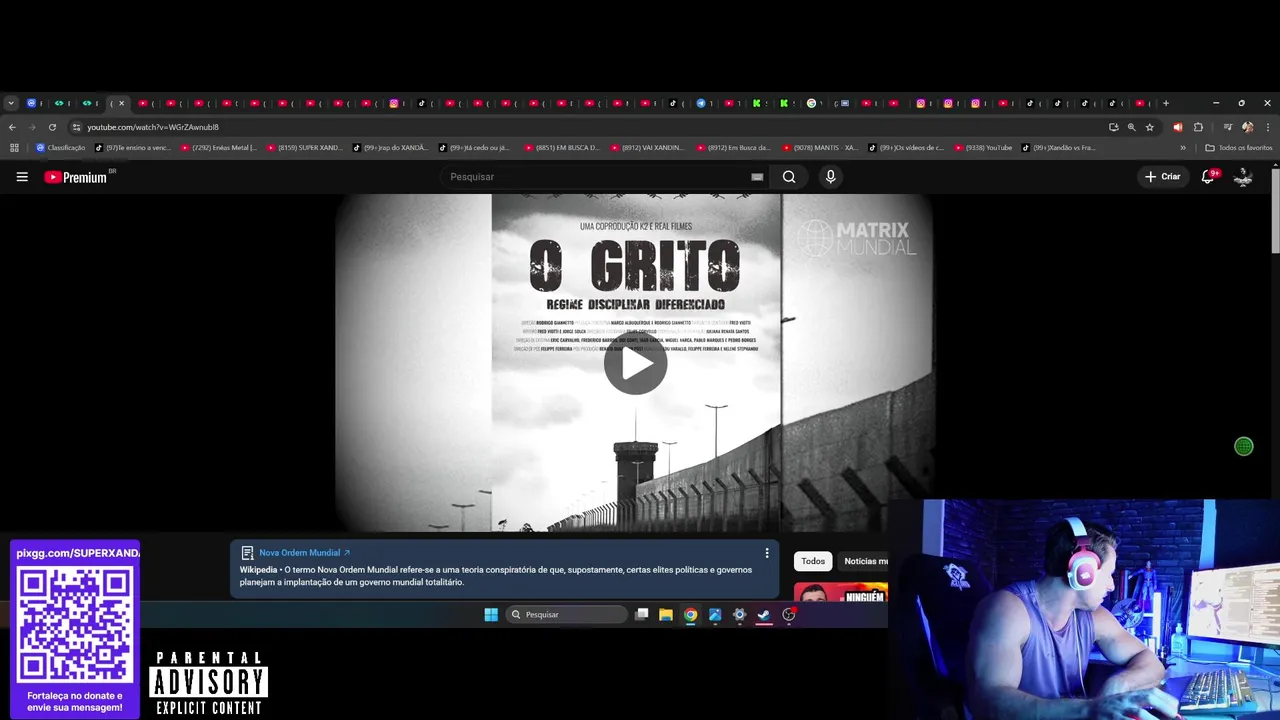
Task: Open Xandão vs Fra bookmark
Action: coord(1060,148)
